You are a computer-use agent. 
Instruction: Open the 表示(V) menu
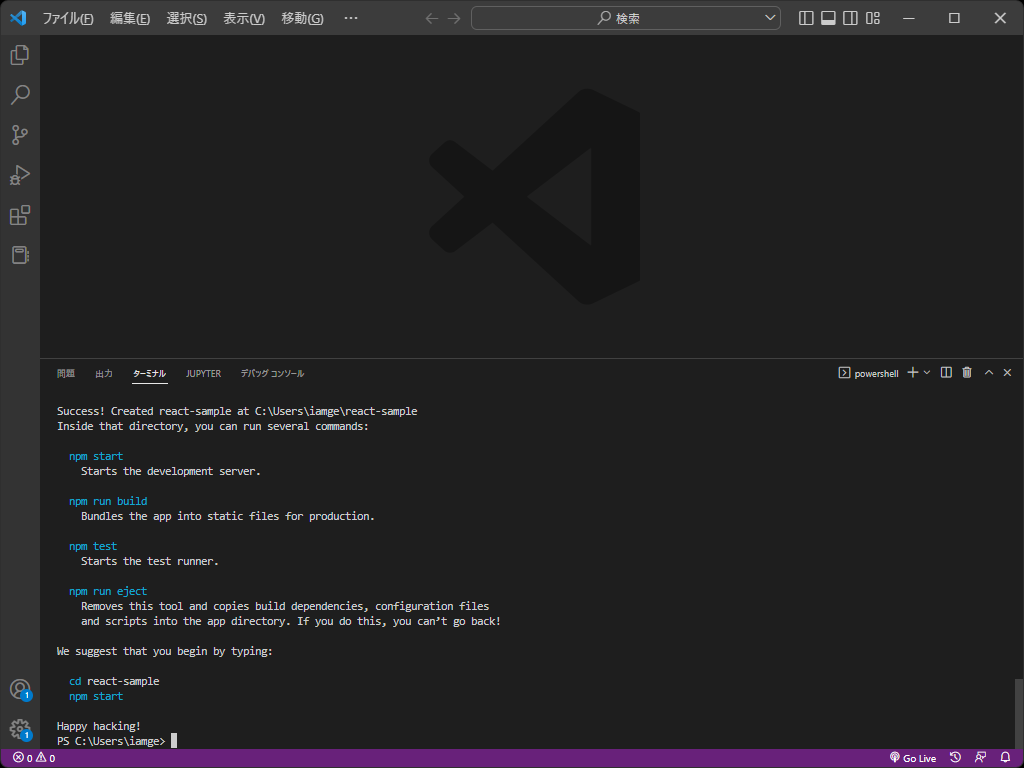tap(244, 18)
